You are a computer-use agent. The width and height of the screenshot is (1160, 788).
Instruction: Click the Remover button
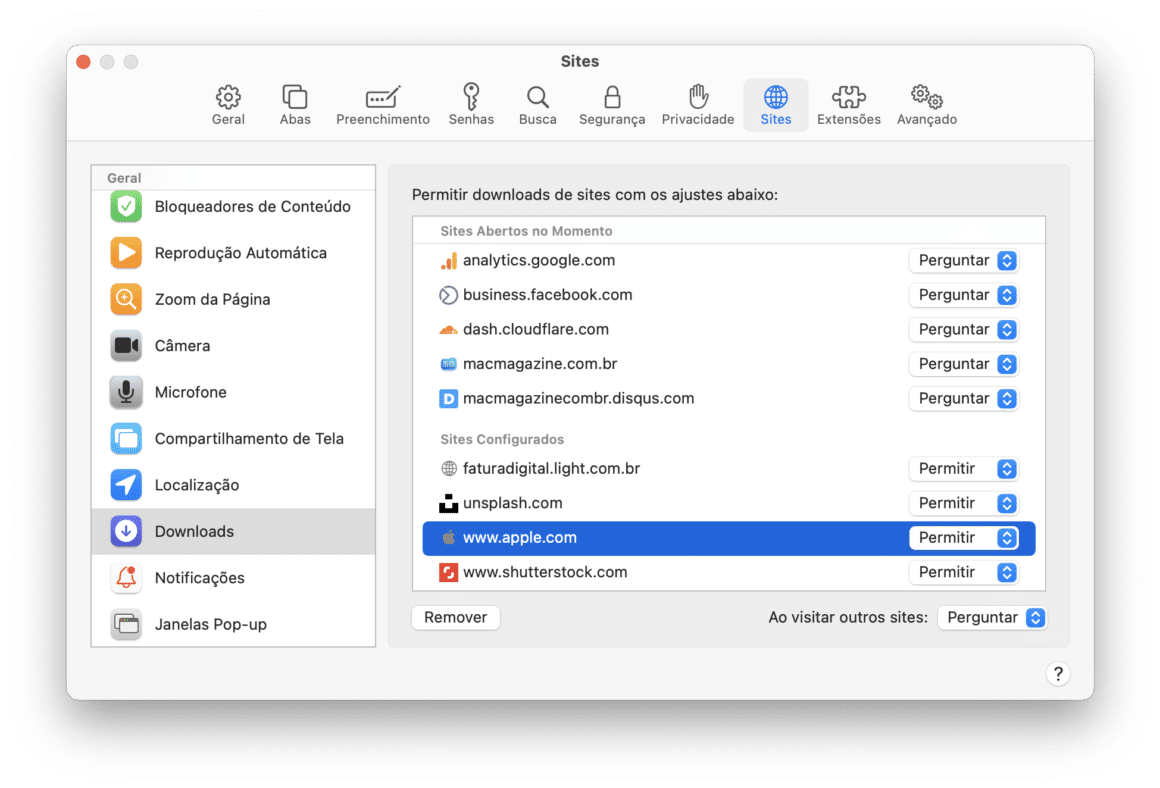[x=455, y=617]
